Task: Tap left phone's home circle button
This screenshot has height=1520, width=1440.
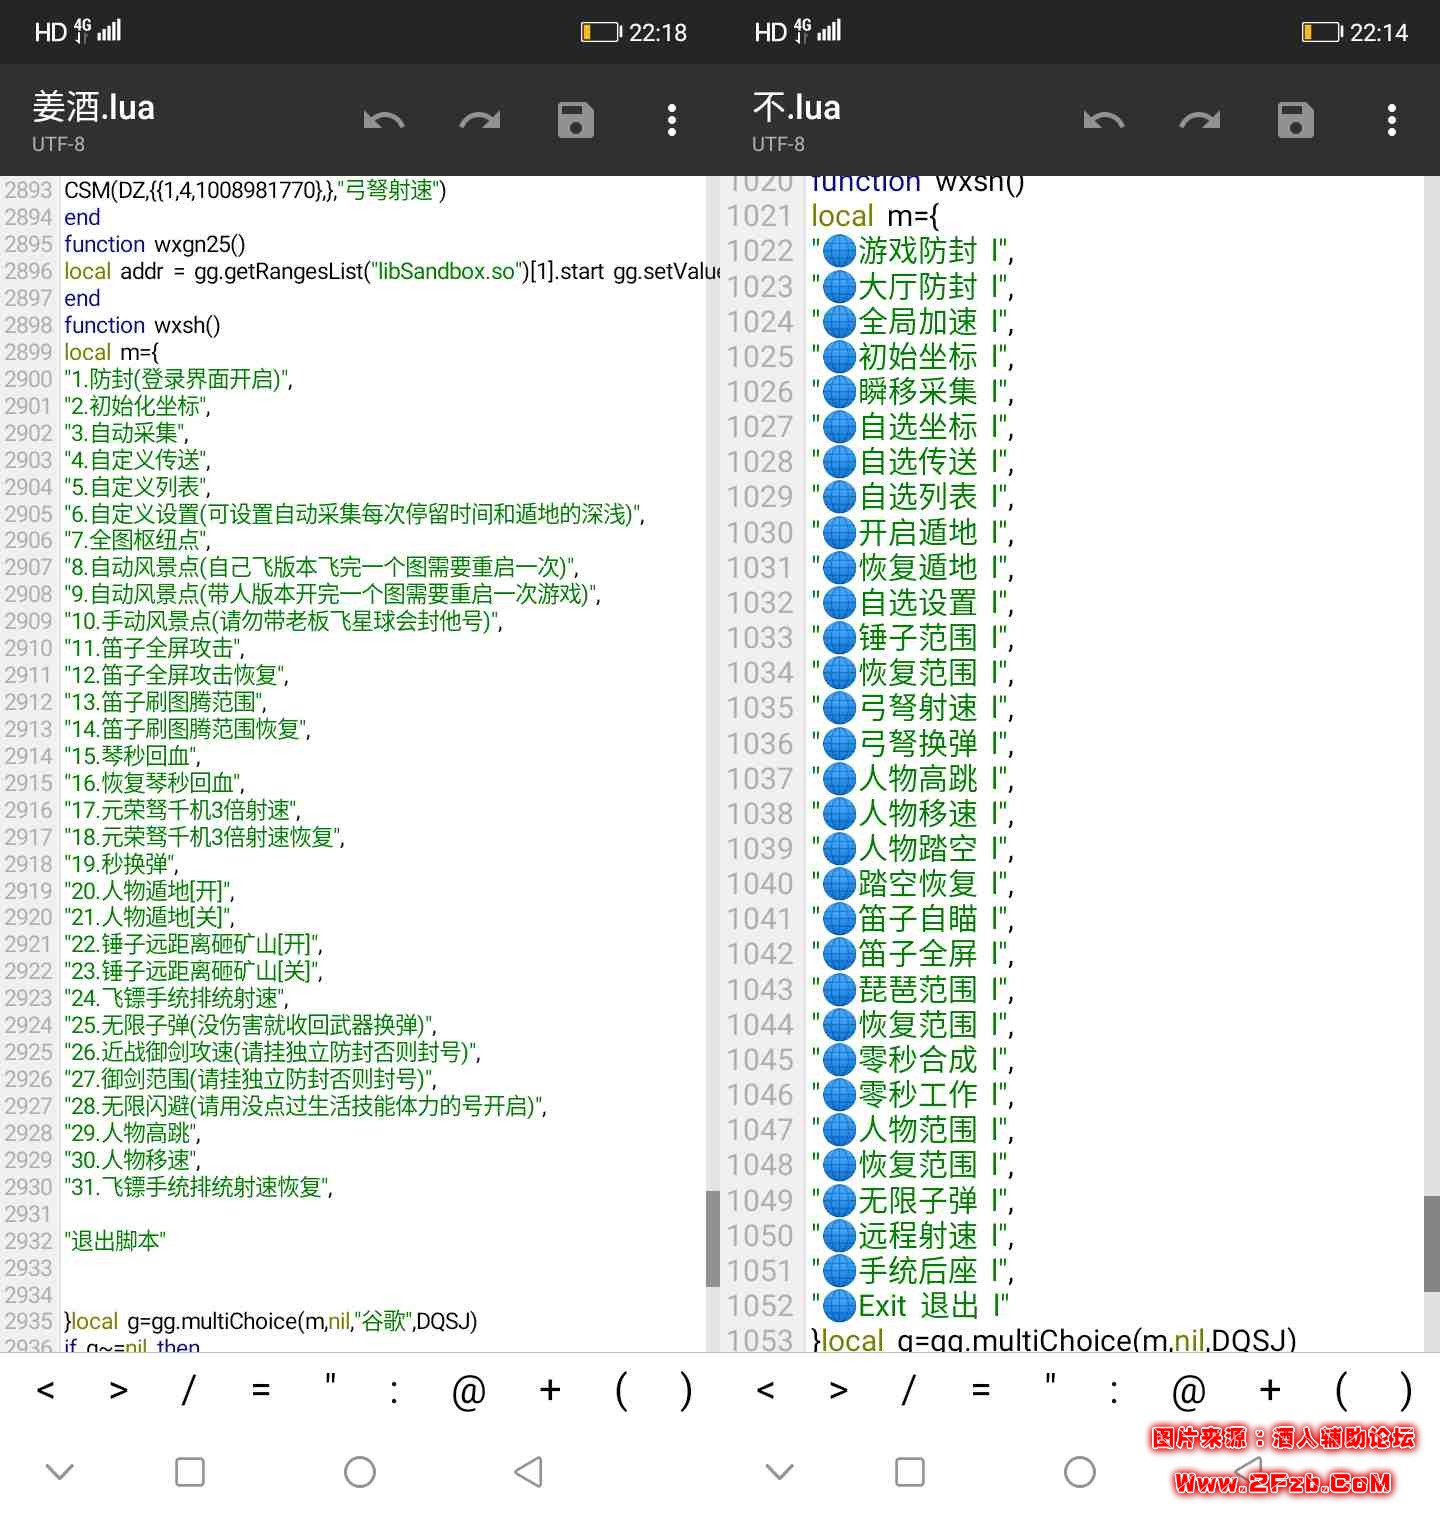Action: point(360,1471)
